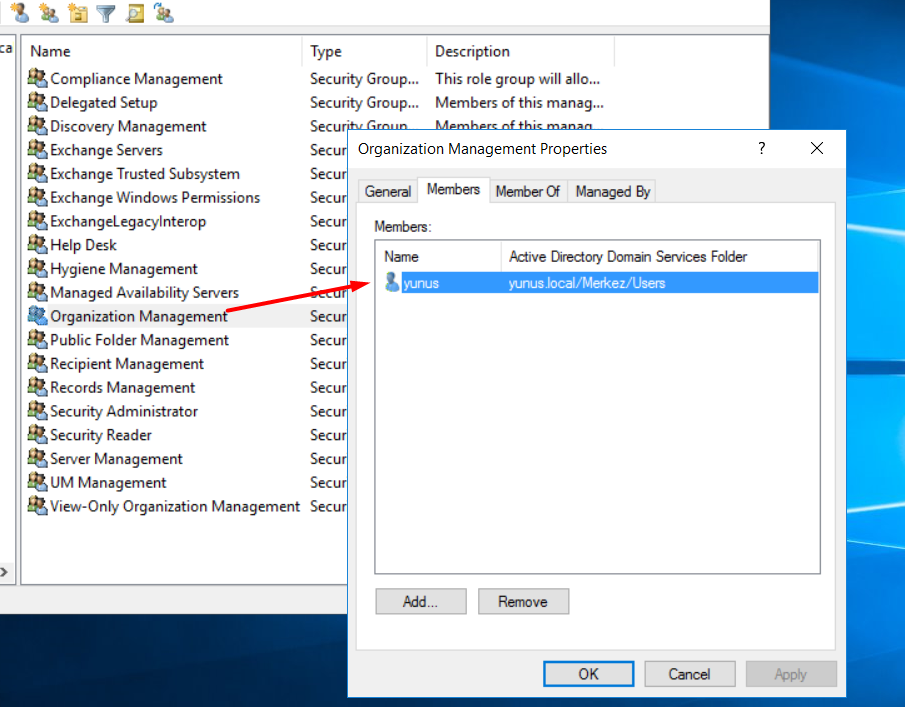Click the help question mark button

(762, 148)
